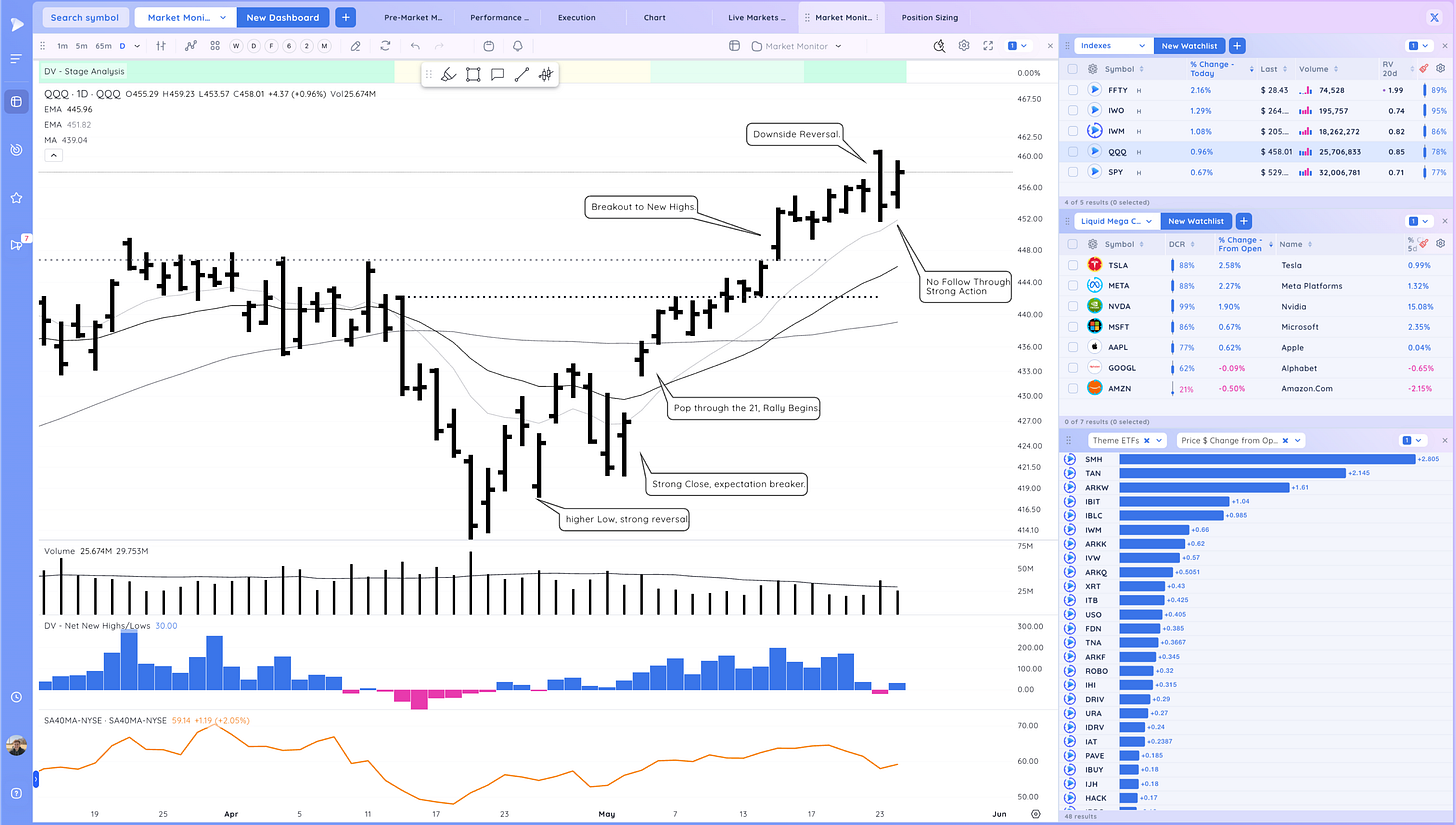Tick the AMZN row checkbox
The height and width of the screenshot is (825, 1456).
click(x=1073, y=388)
